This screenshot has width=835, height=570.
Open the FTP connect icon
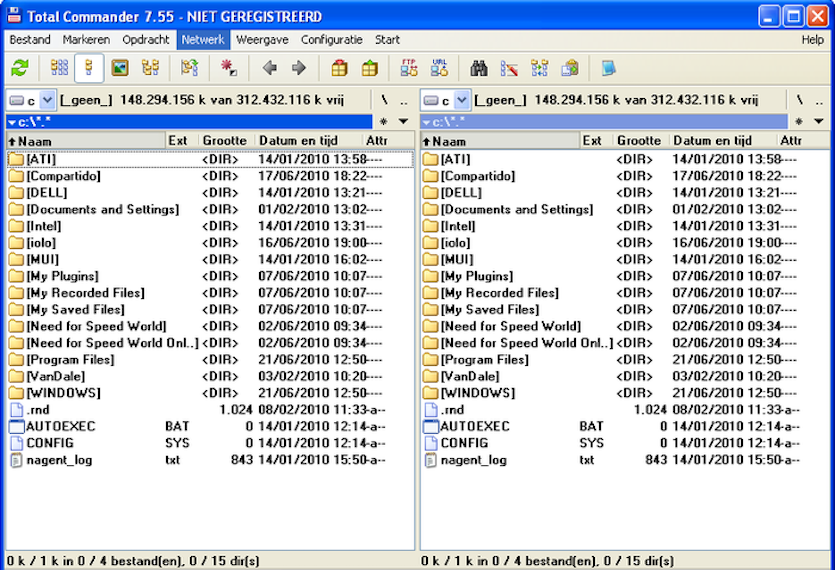(x=409, y=68)
